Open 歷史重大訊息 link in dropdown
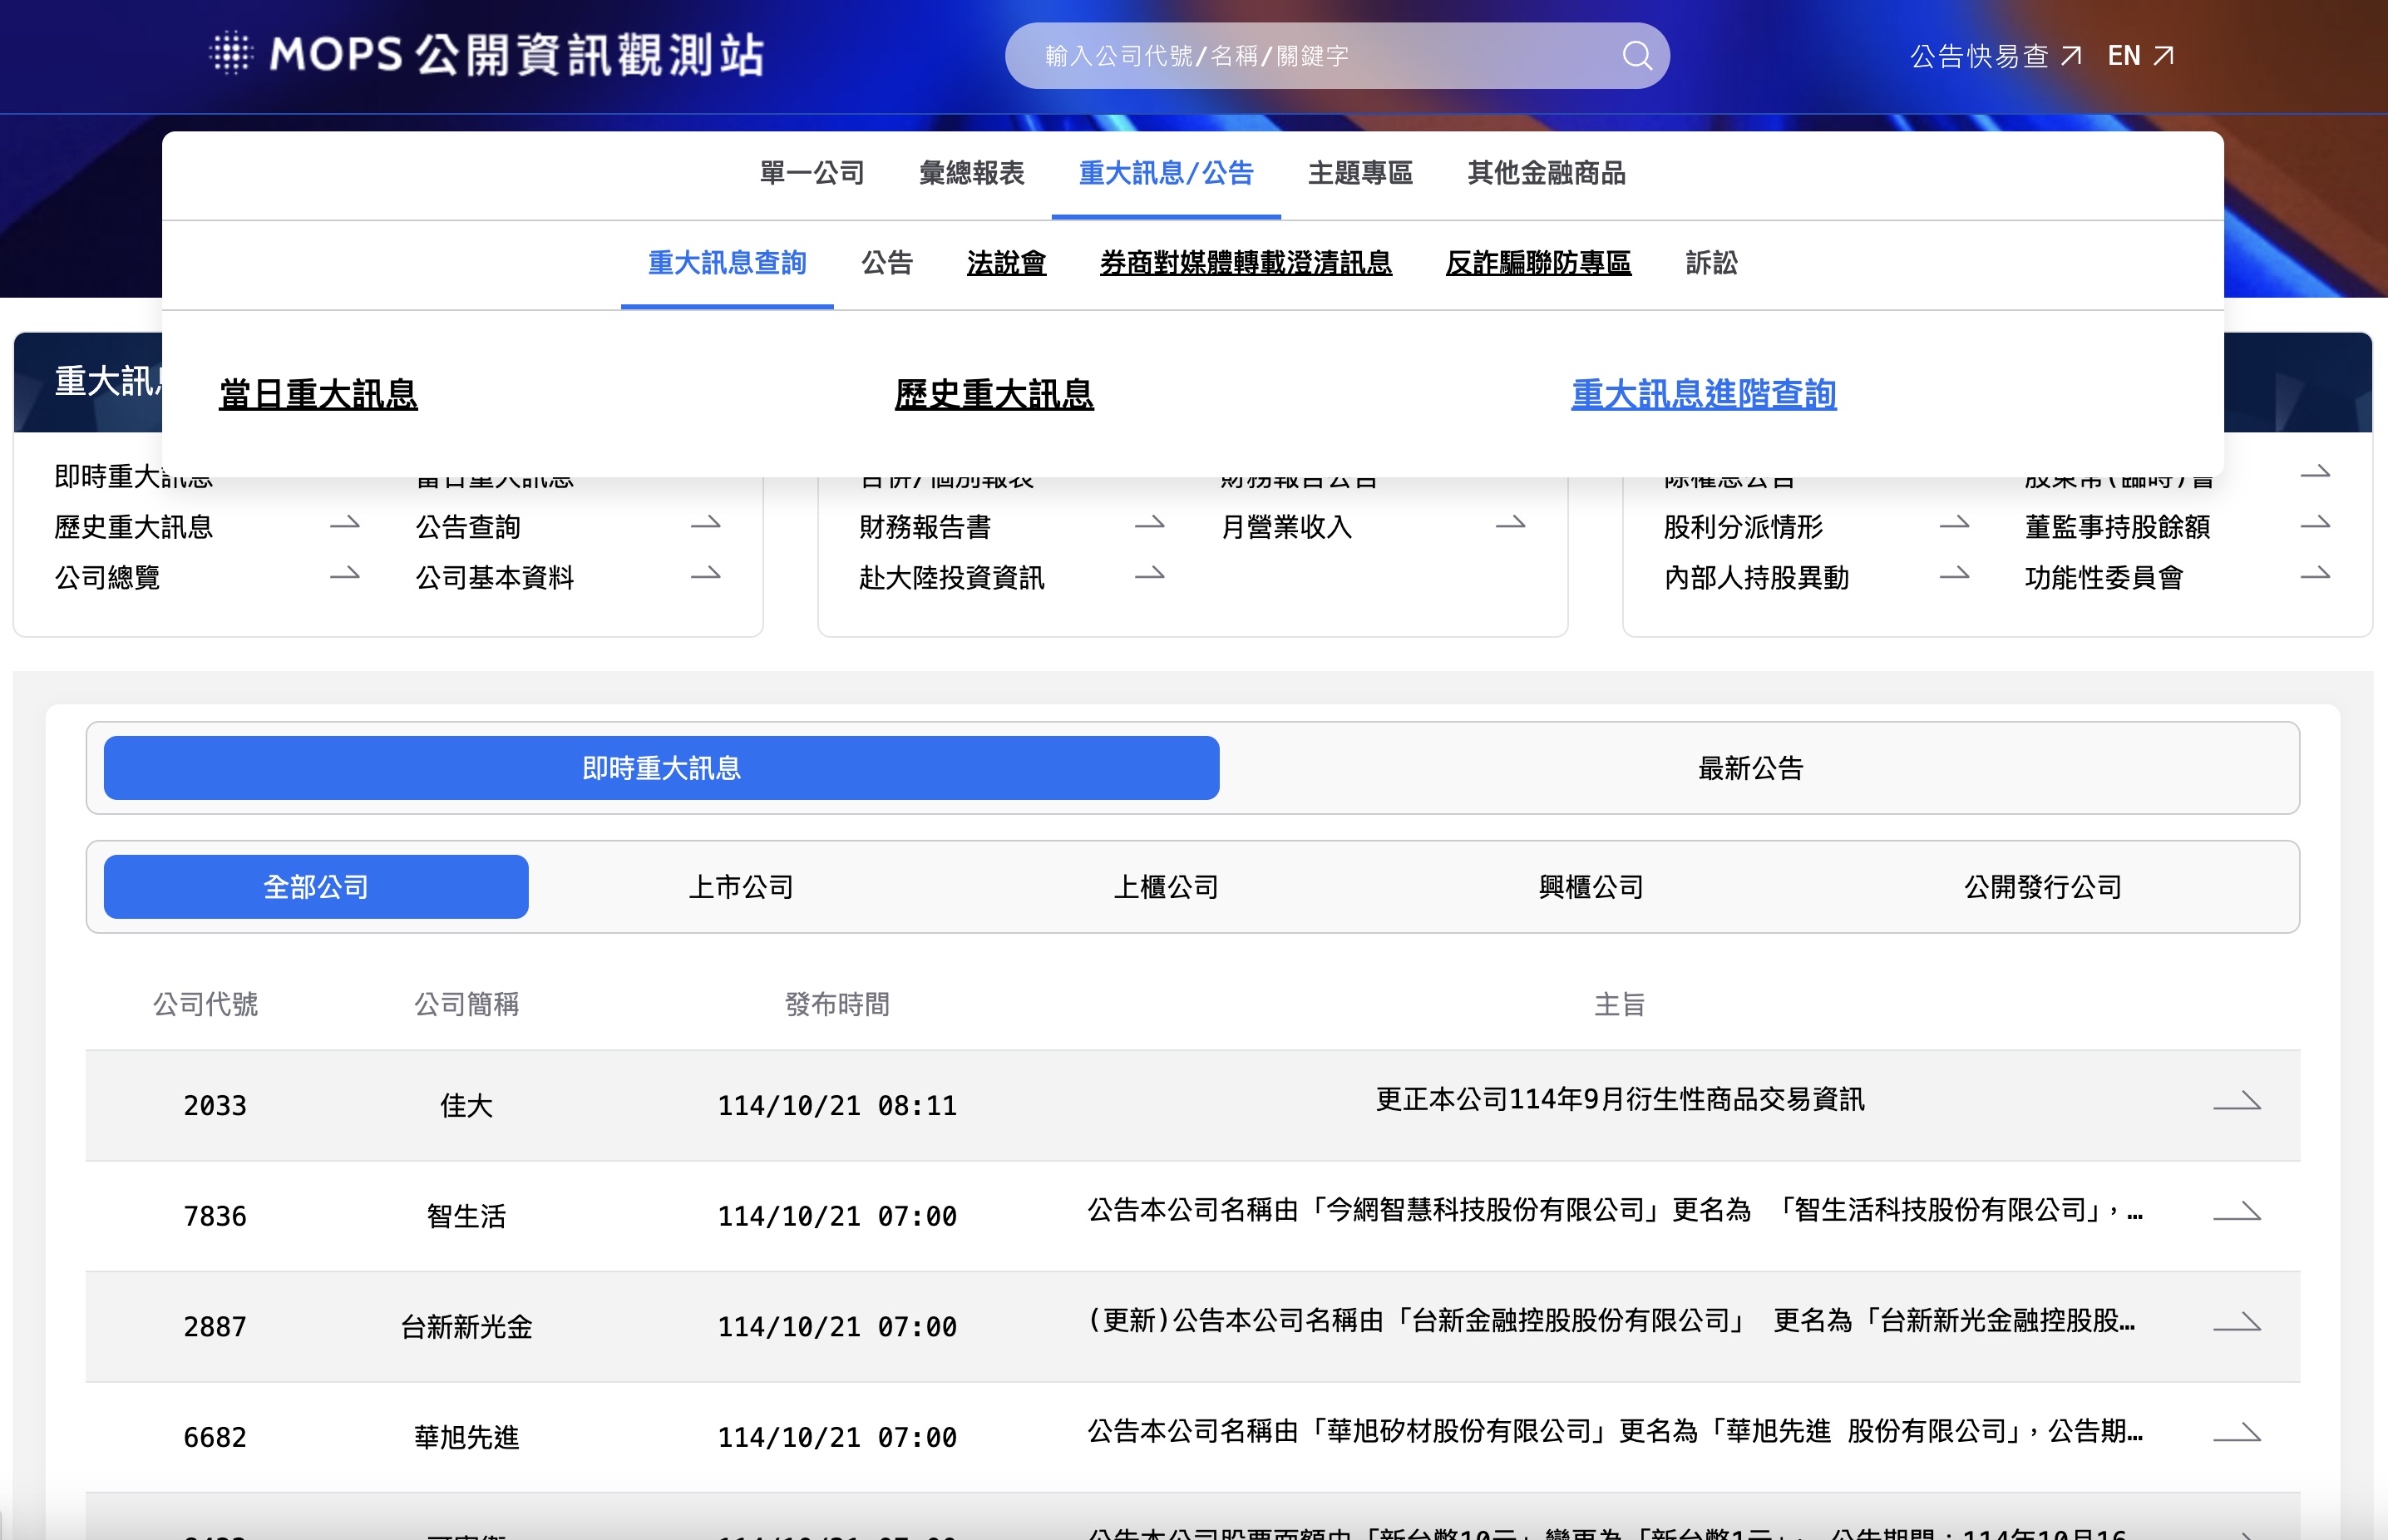The image size is (2388, 1540). pos(993,394)
